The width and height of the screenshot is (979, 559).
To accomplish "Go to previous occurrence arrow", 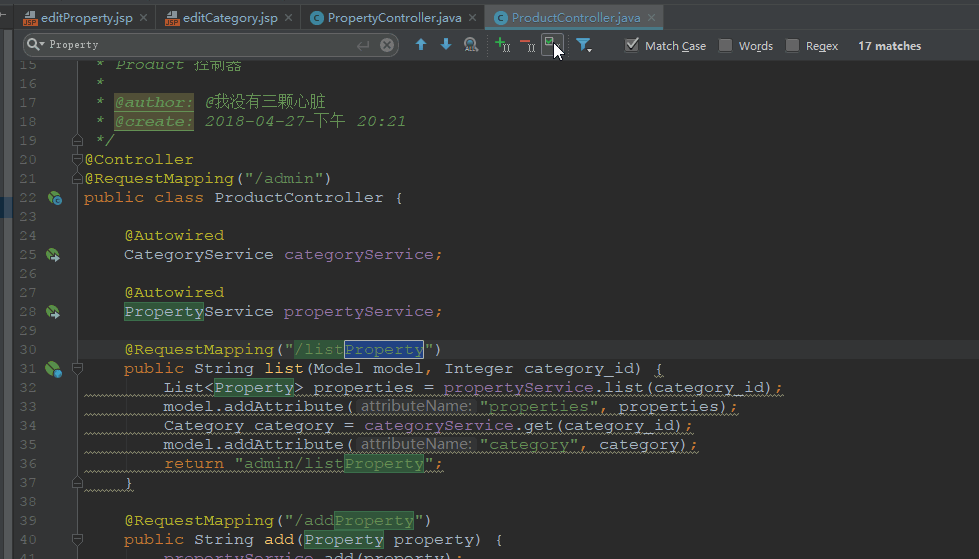I will pyautogui.click(x=421, y=44).
